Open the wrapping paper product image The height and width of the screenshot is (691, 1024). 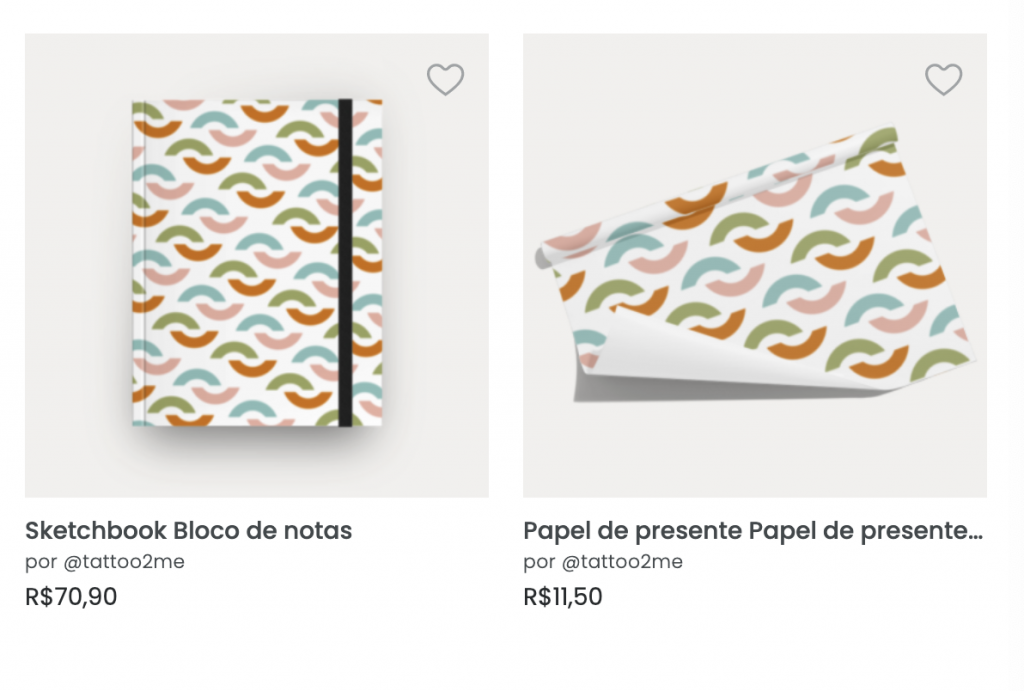pyautogui.click(x=755, y=265)
